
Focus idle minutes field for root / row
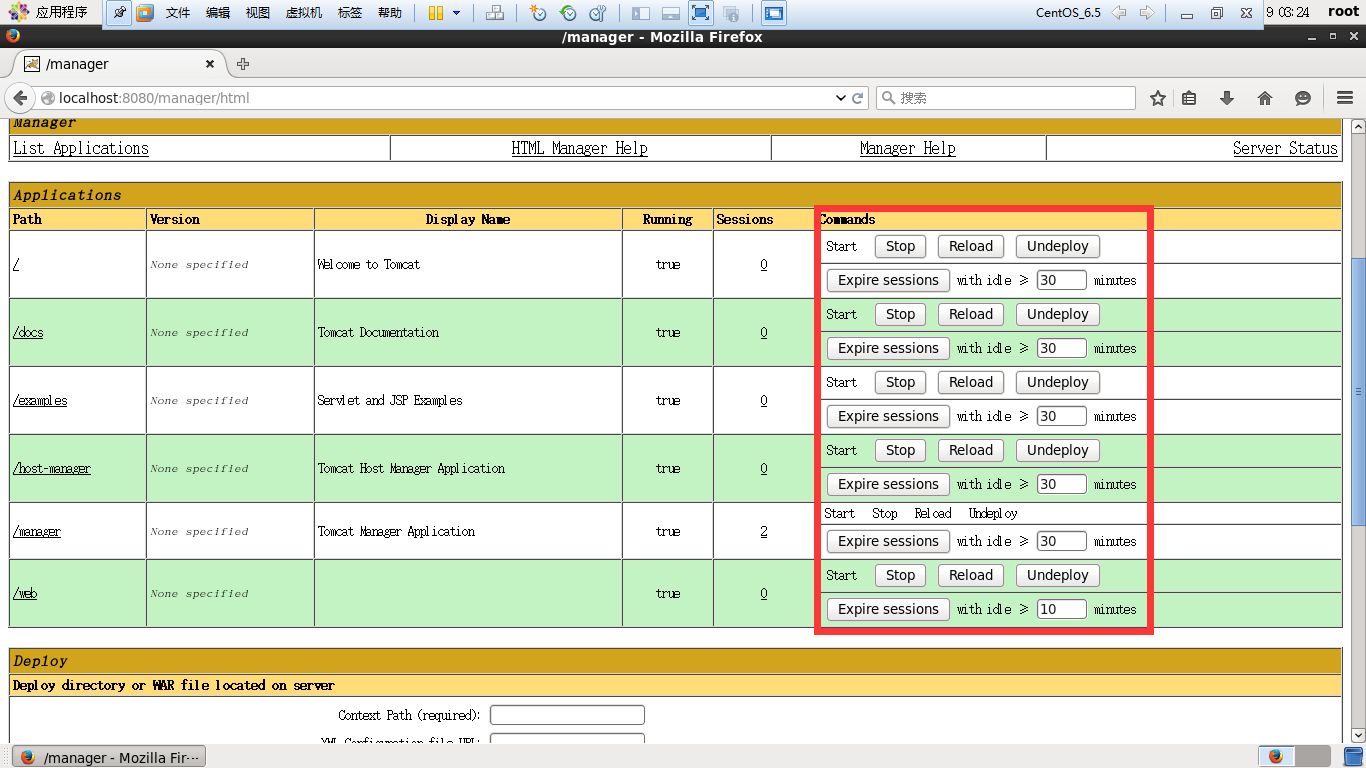coord(1061,280)
